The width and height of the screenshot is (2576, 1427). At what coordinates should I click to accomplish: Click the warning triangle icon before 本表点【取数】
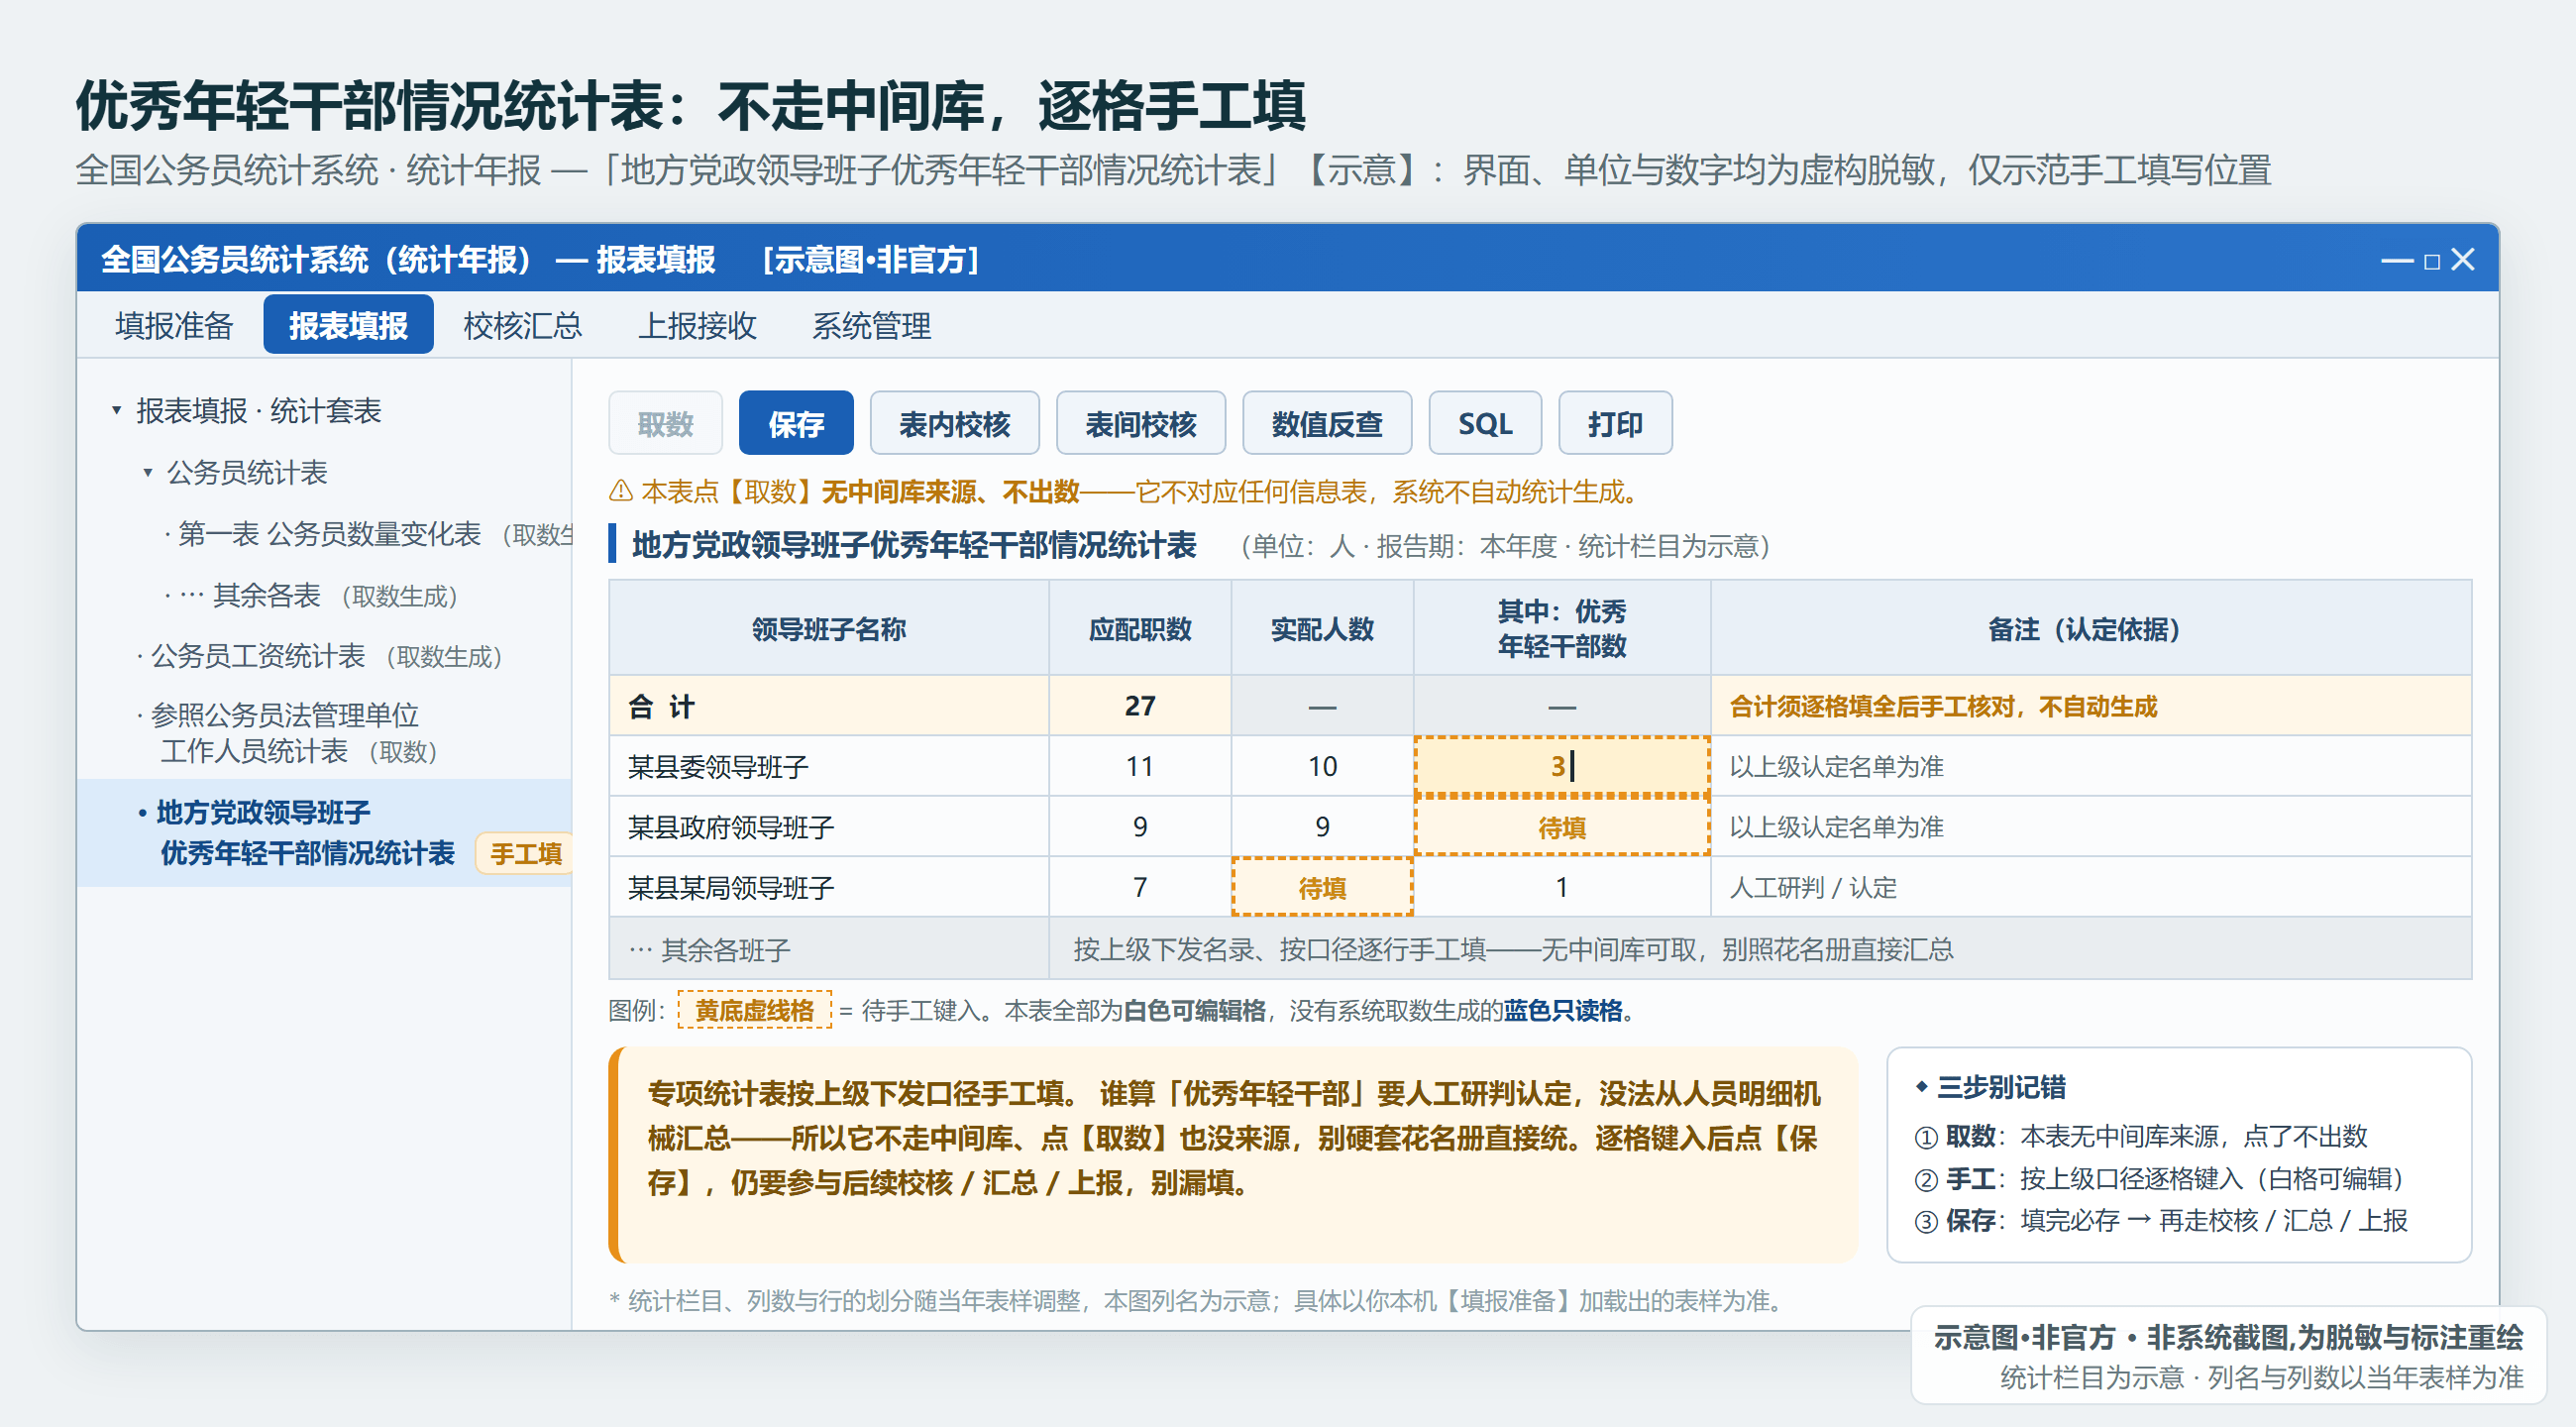point(621,491)
